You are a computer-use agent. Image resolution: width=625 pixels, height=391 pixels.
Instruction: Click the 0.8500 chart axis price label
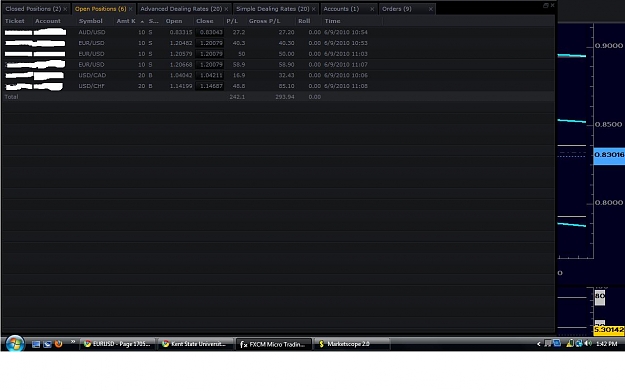coord(608,125)
